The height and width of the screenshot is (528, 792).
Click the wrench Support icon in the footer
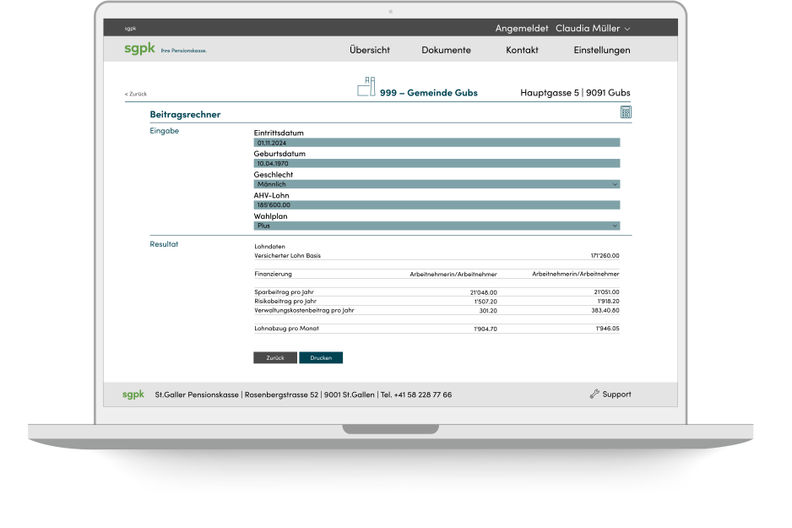[594, 394]
